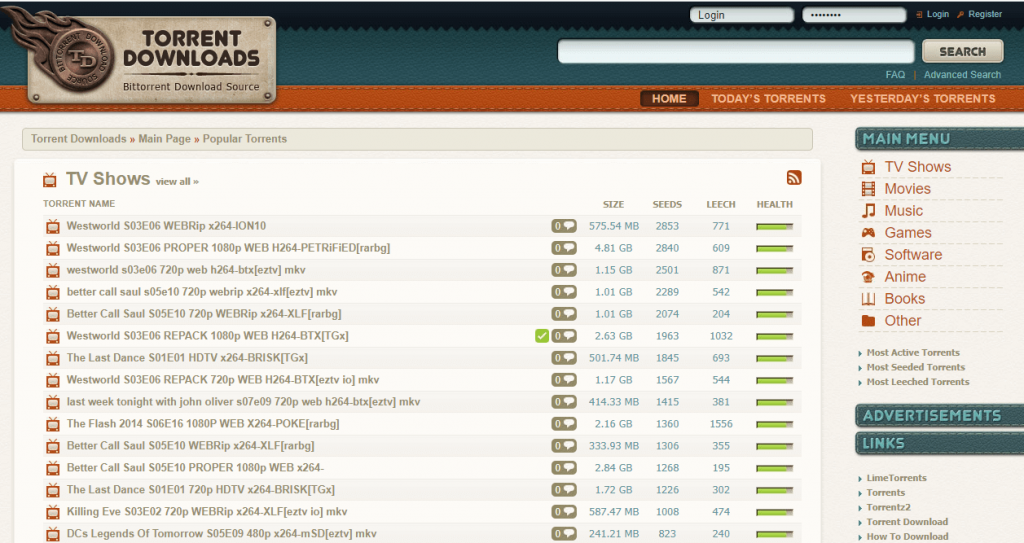Expand TV Shows with view all link
The width and height of the screenshot is (1024, 543).
point(177,182)
